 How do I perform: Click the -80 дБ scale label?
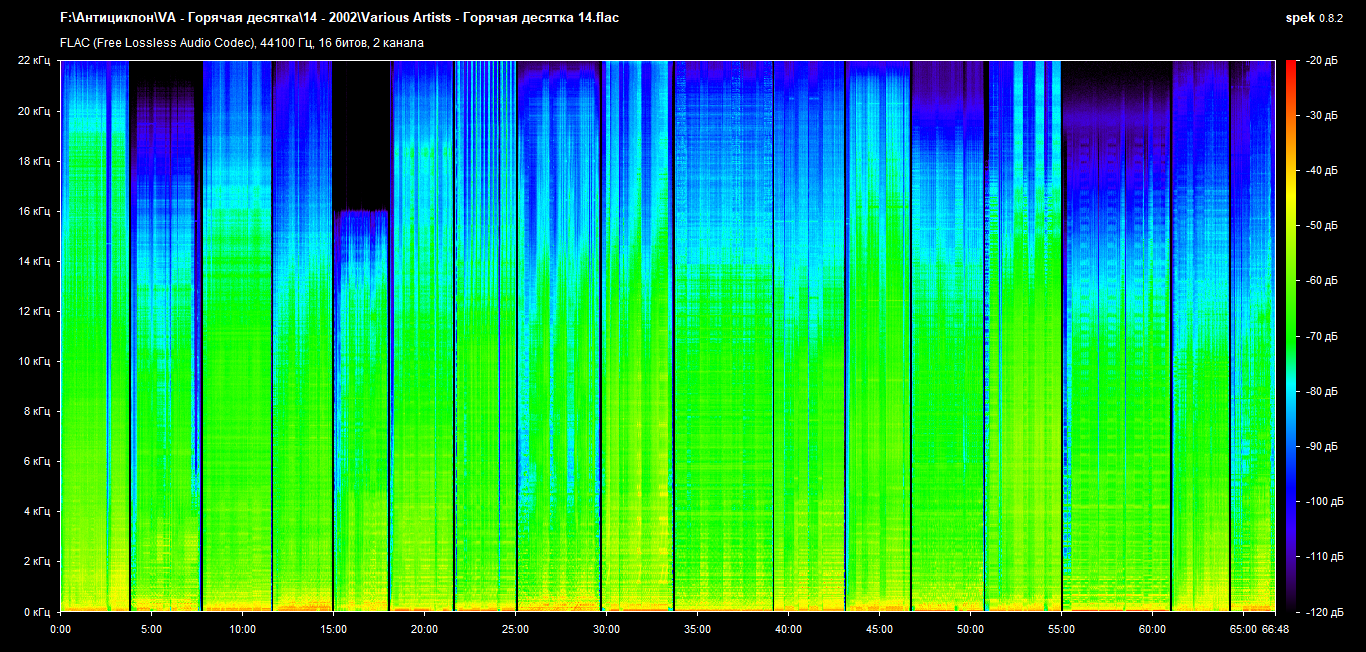pos(1320,391)
